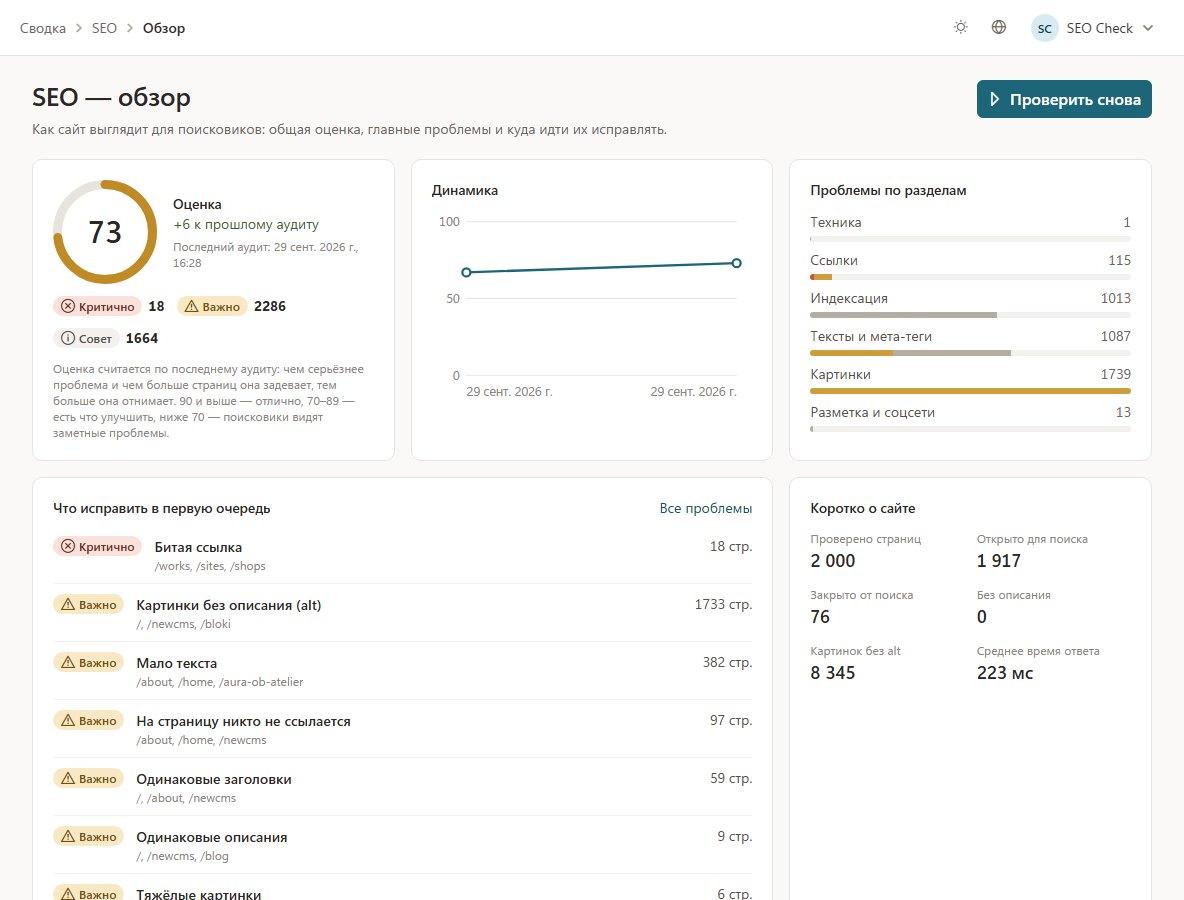This screenshot has width=1184, height=900.
Task: Click the Совет badge next to 1664
Action: [86, 338]
